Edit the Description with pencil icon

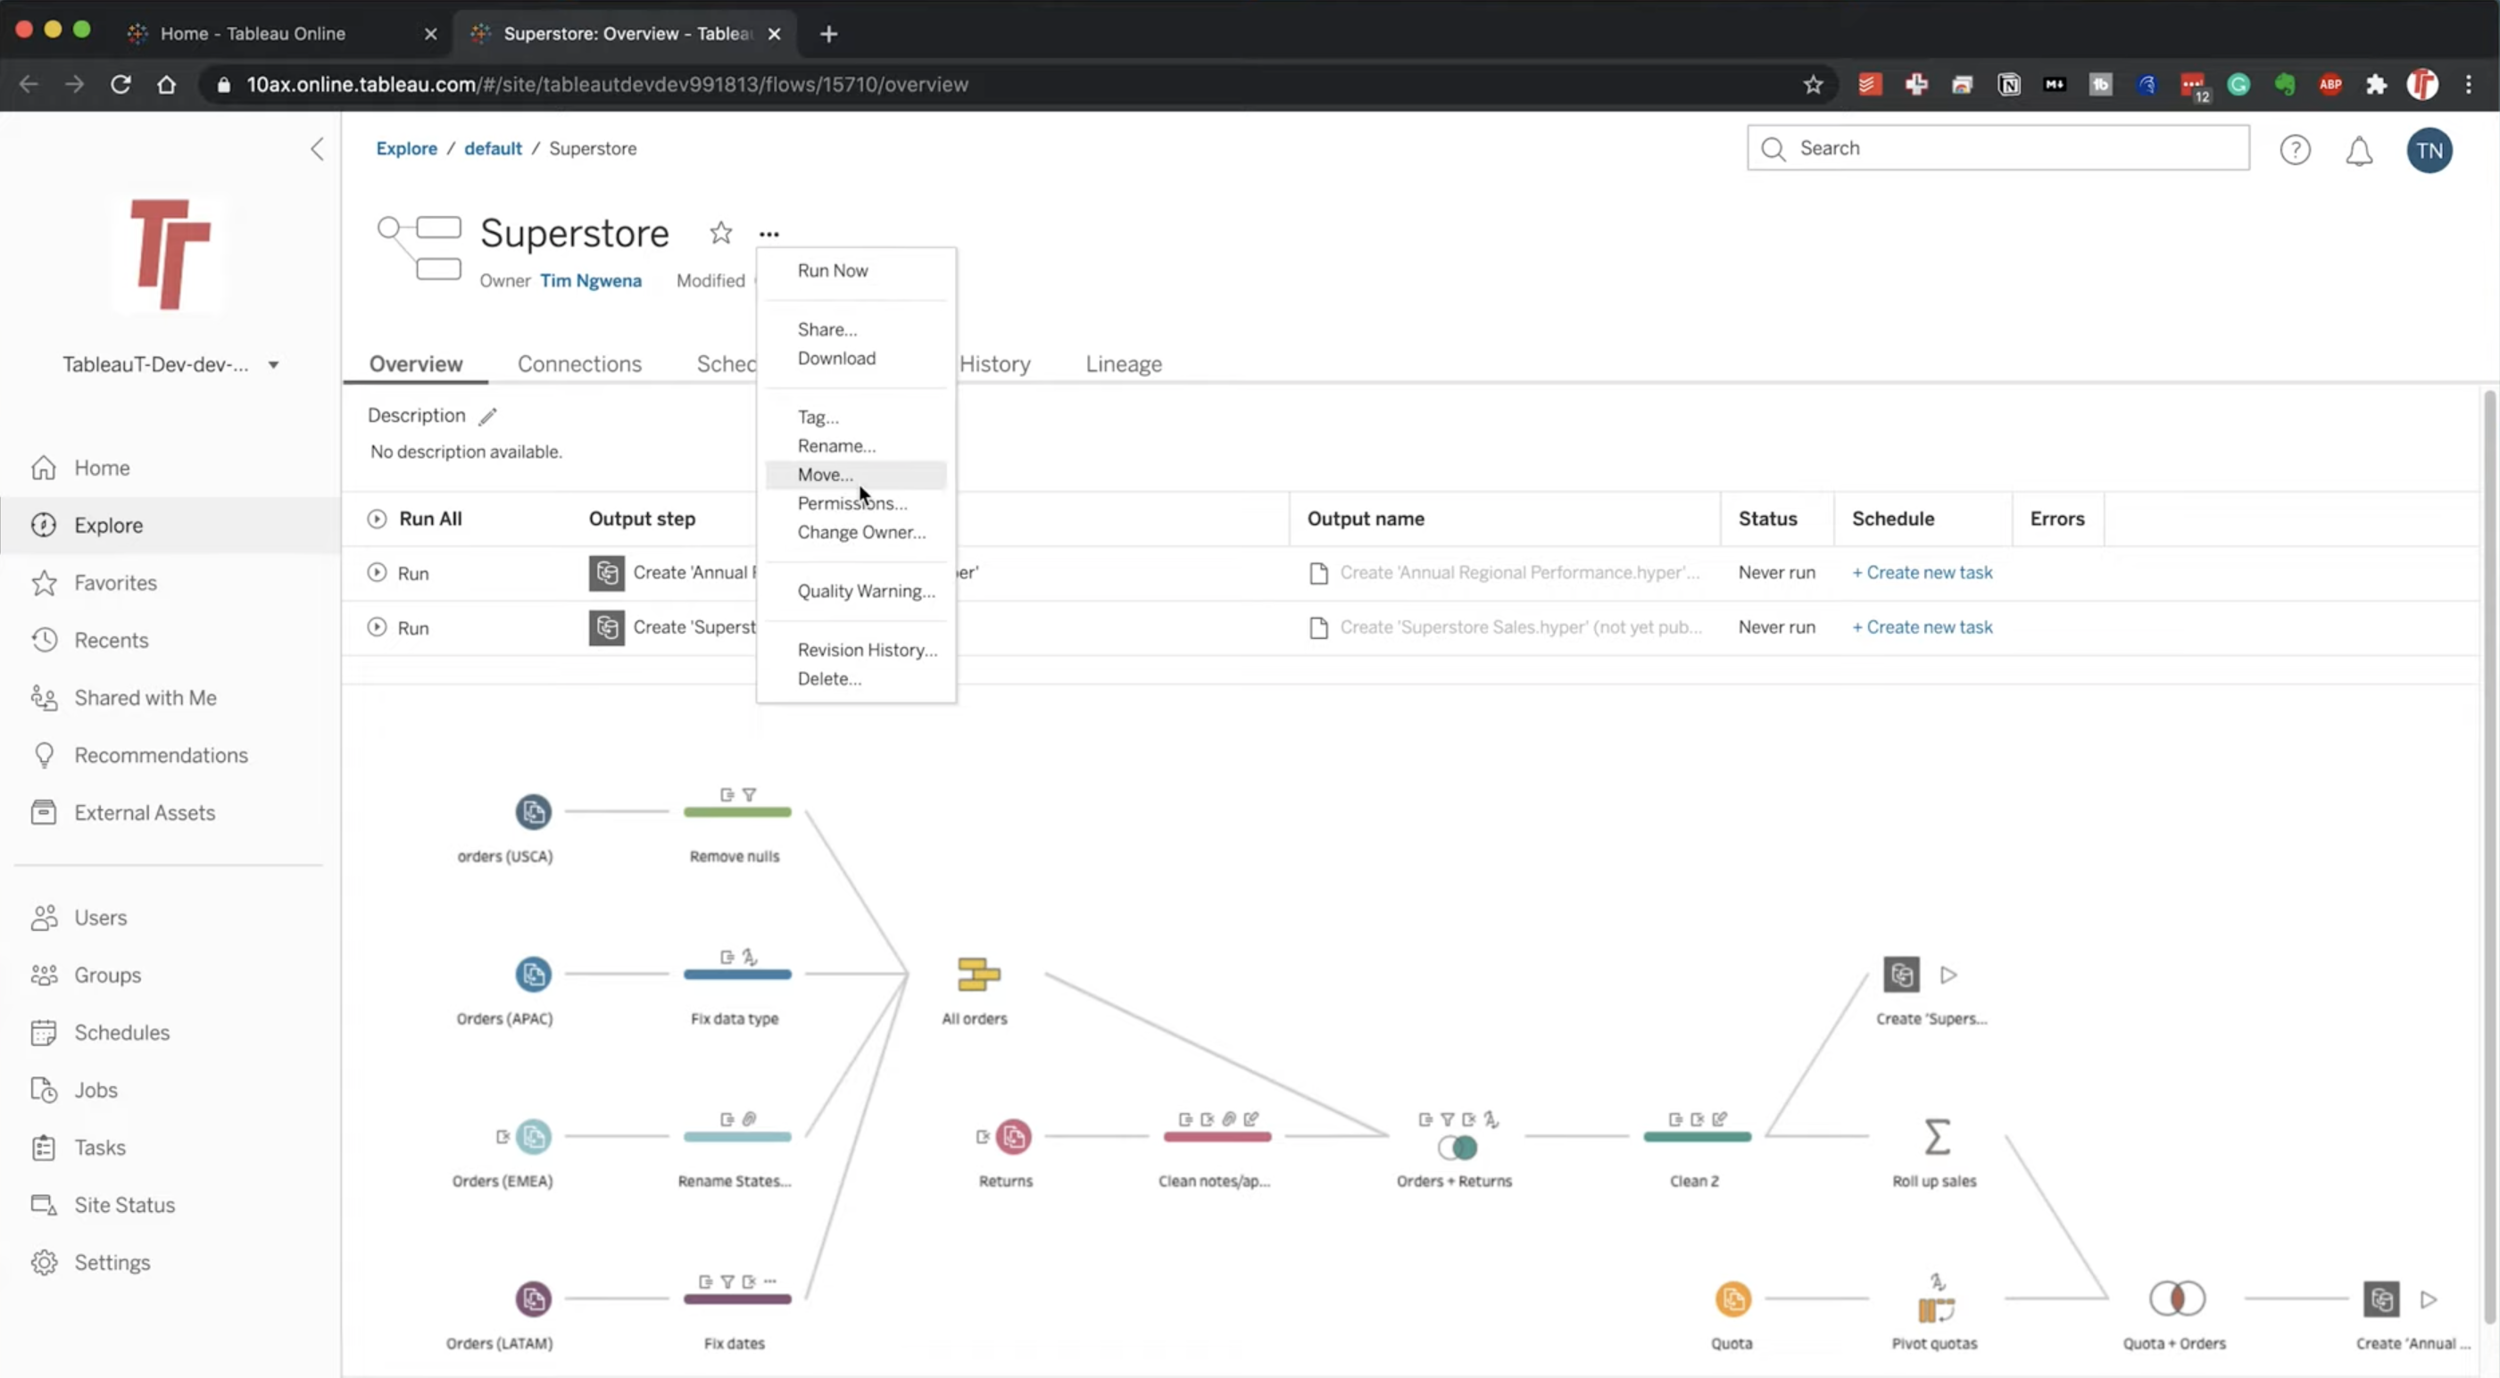pos(488,416)
